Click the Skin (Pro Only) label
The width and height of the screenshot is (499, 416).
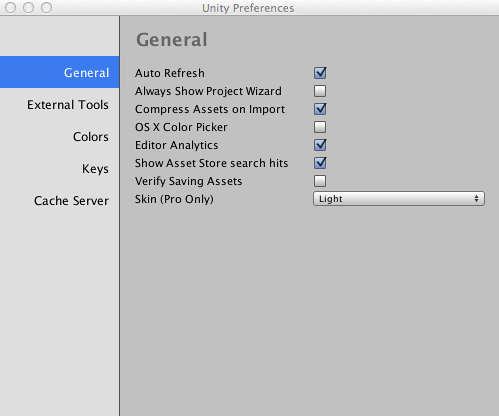[174, 199]
